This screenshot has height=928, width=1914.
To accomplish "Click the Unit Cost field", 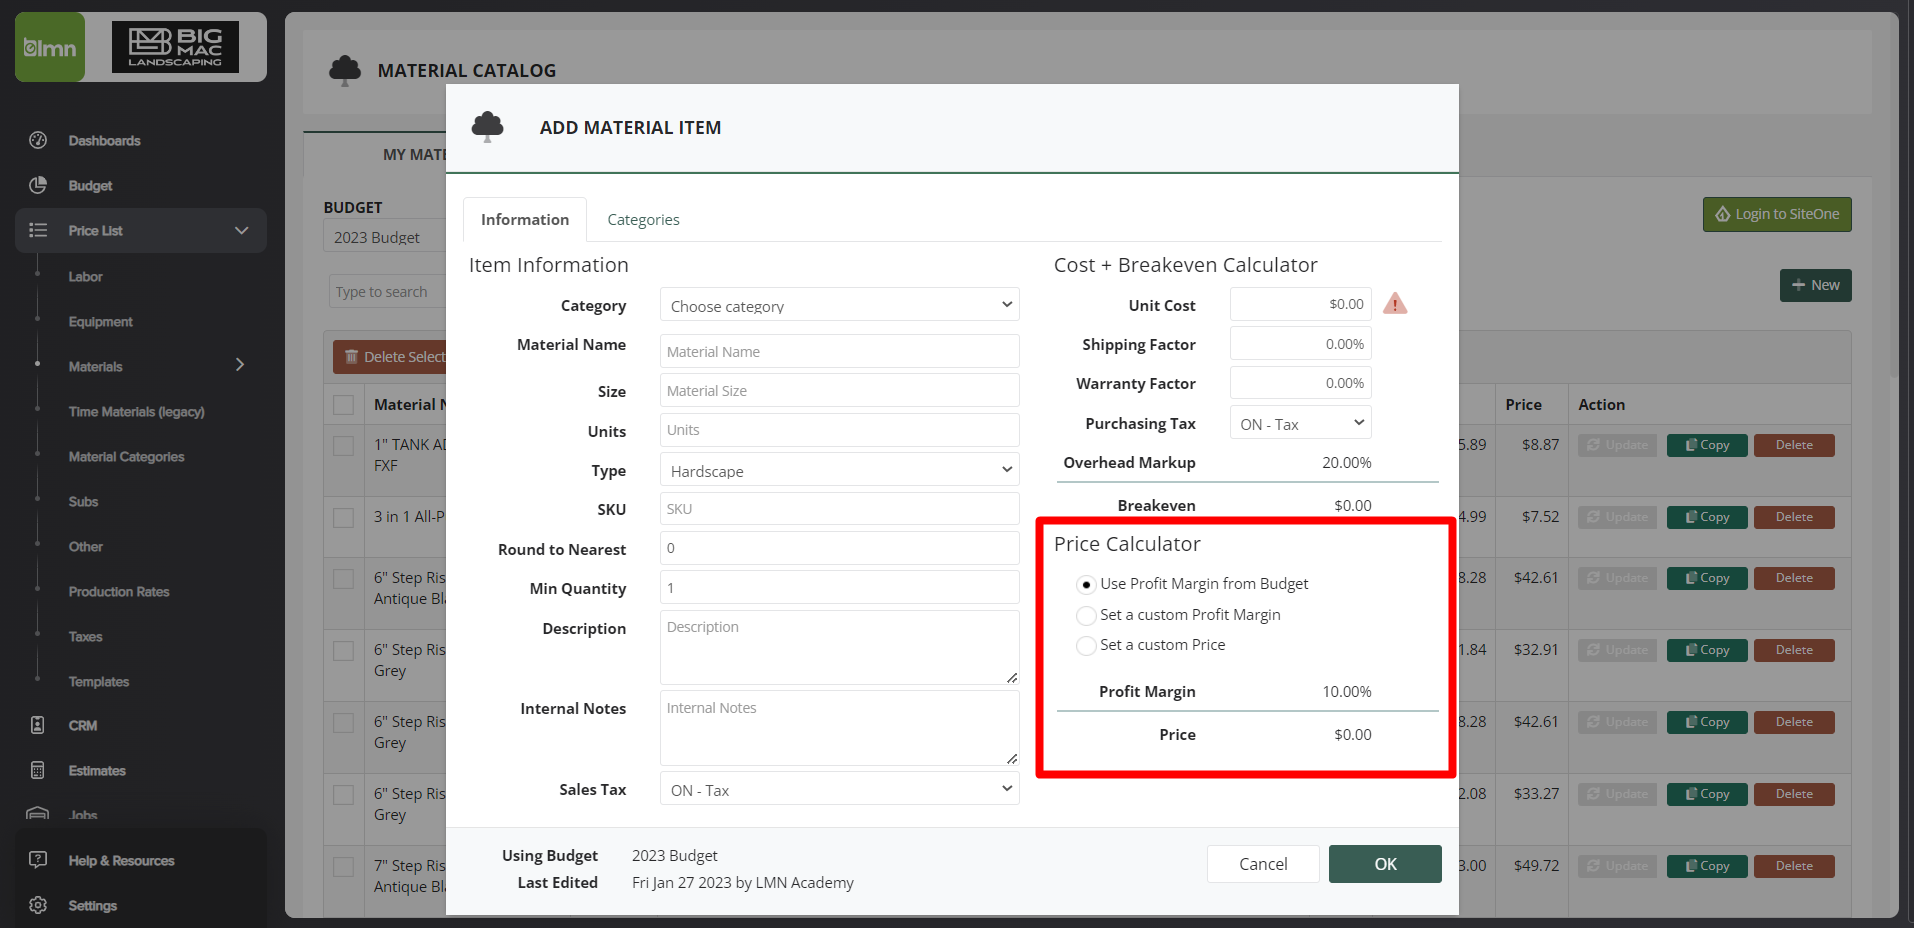I will (1300, 304).
